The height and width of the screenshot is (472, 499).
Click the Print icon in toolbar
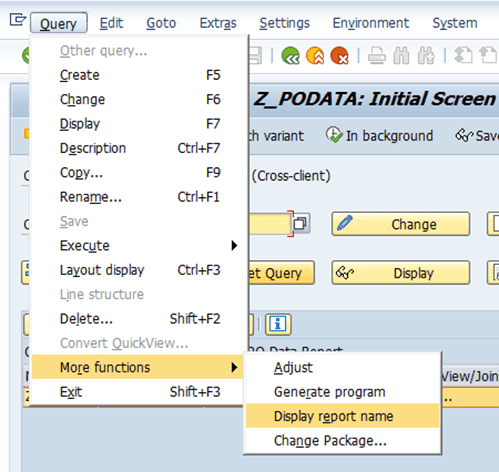click(x=377, y=55)
